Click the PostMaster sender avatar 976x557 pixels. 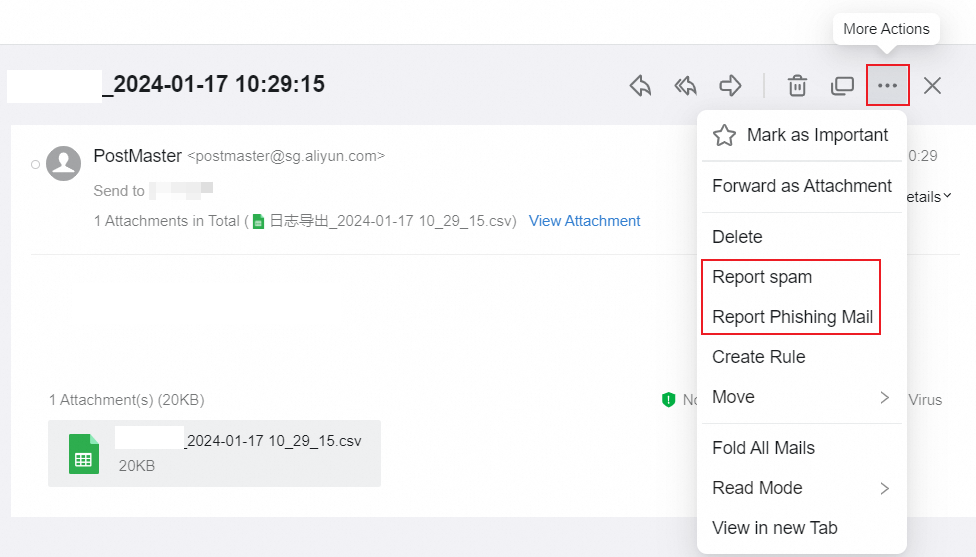[63, 163]
